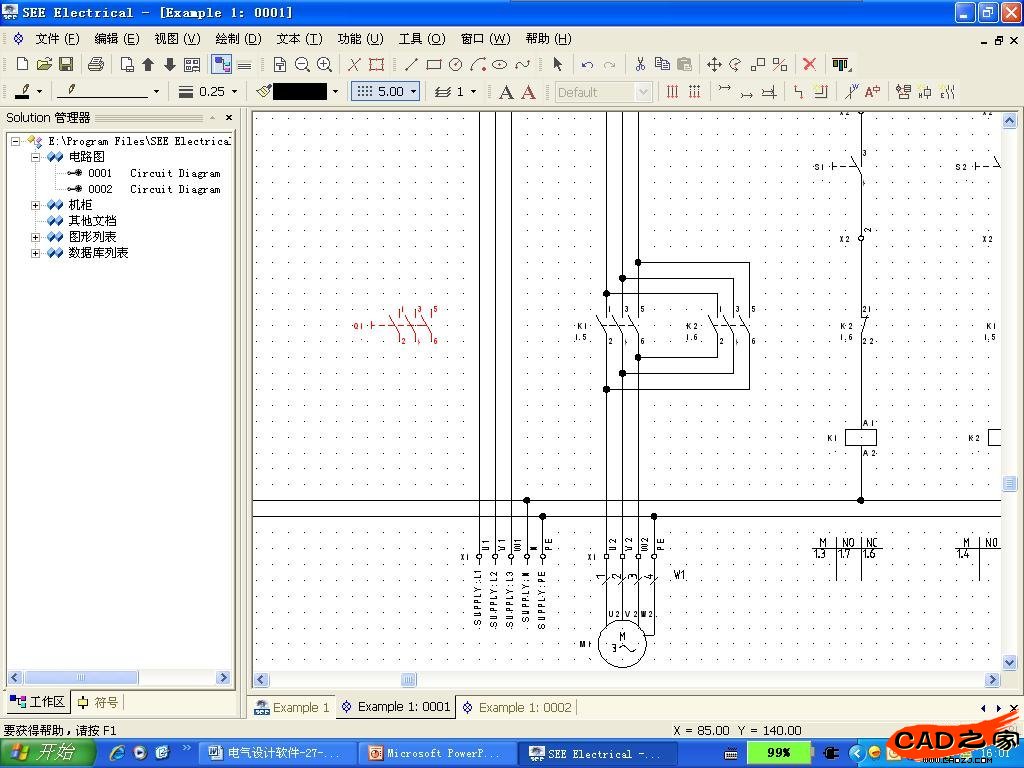Open the 0.25 line width dropdown

pyautogui.click(x=234, y=91)
